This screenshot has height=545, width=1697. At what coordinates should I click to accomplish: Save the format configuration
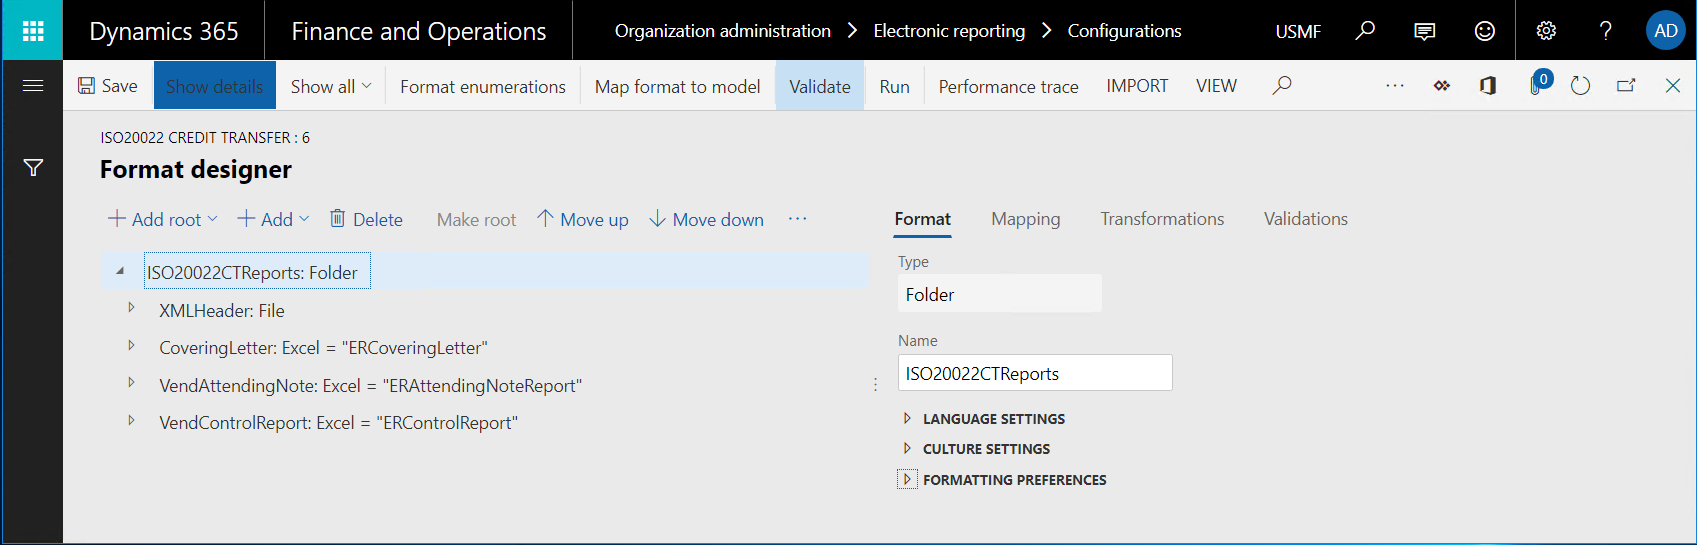click(x=108, y=86)
